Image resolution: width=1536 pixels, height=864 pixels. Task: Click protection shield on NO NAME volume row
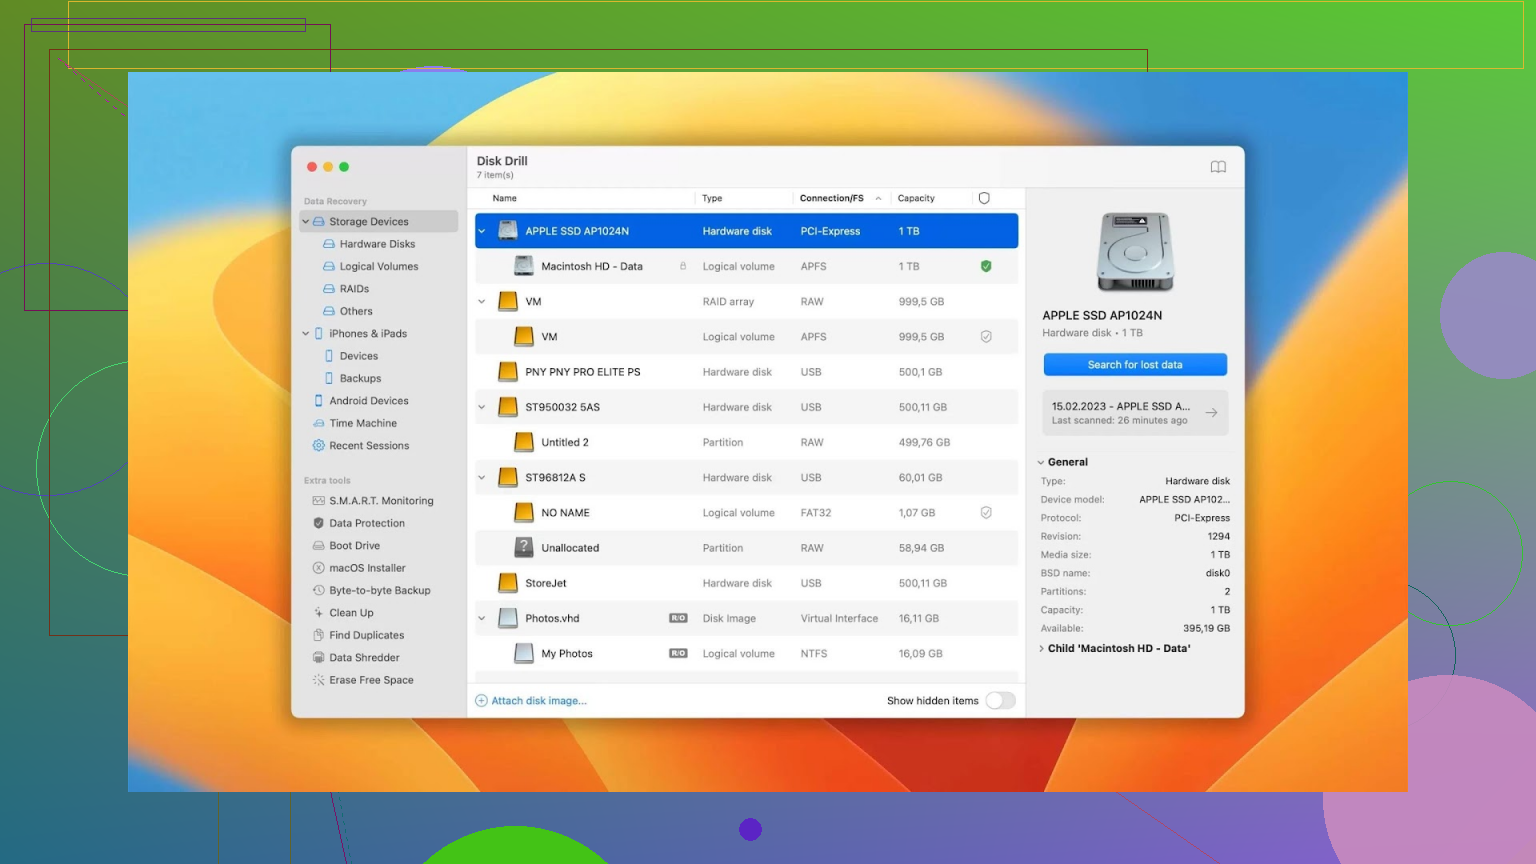986,513
